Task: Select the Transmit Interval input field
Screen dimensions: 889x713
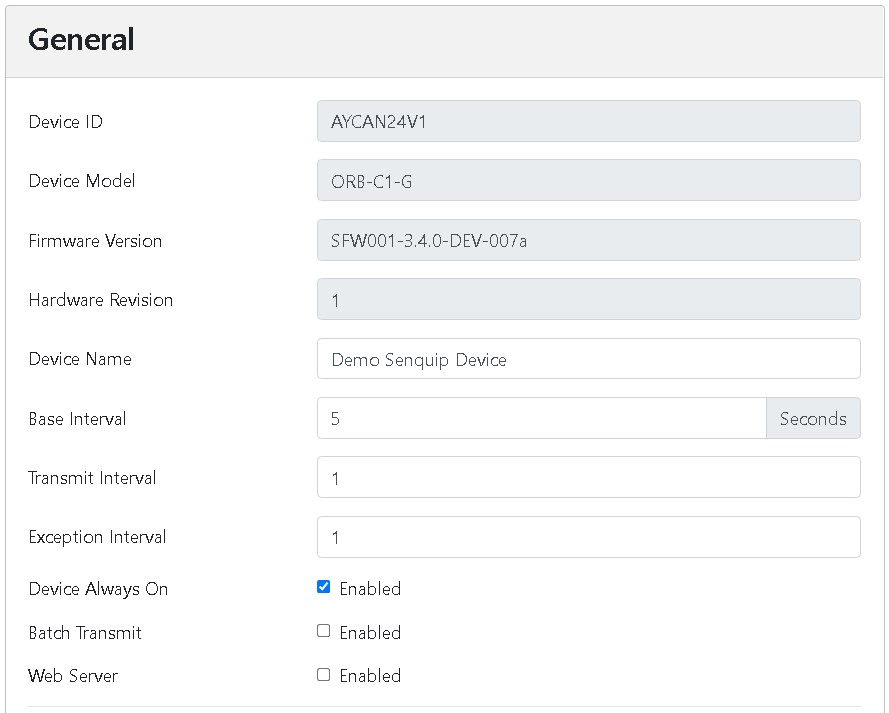Action: 588,478
